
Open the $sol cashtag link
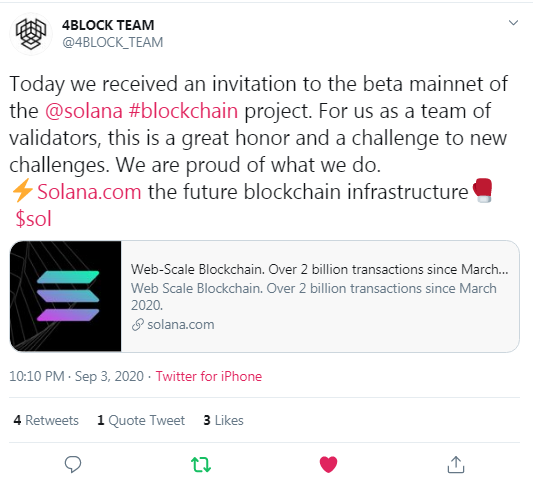[x=33, y=218]
